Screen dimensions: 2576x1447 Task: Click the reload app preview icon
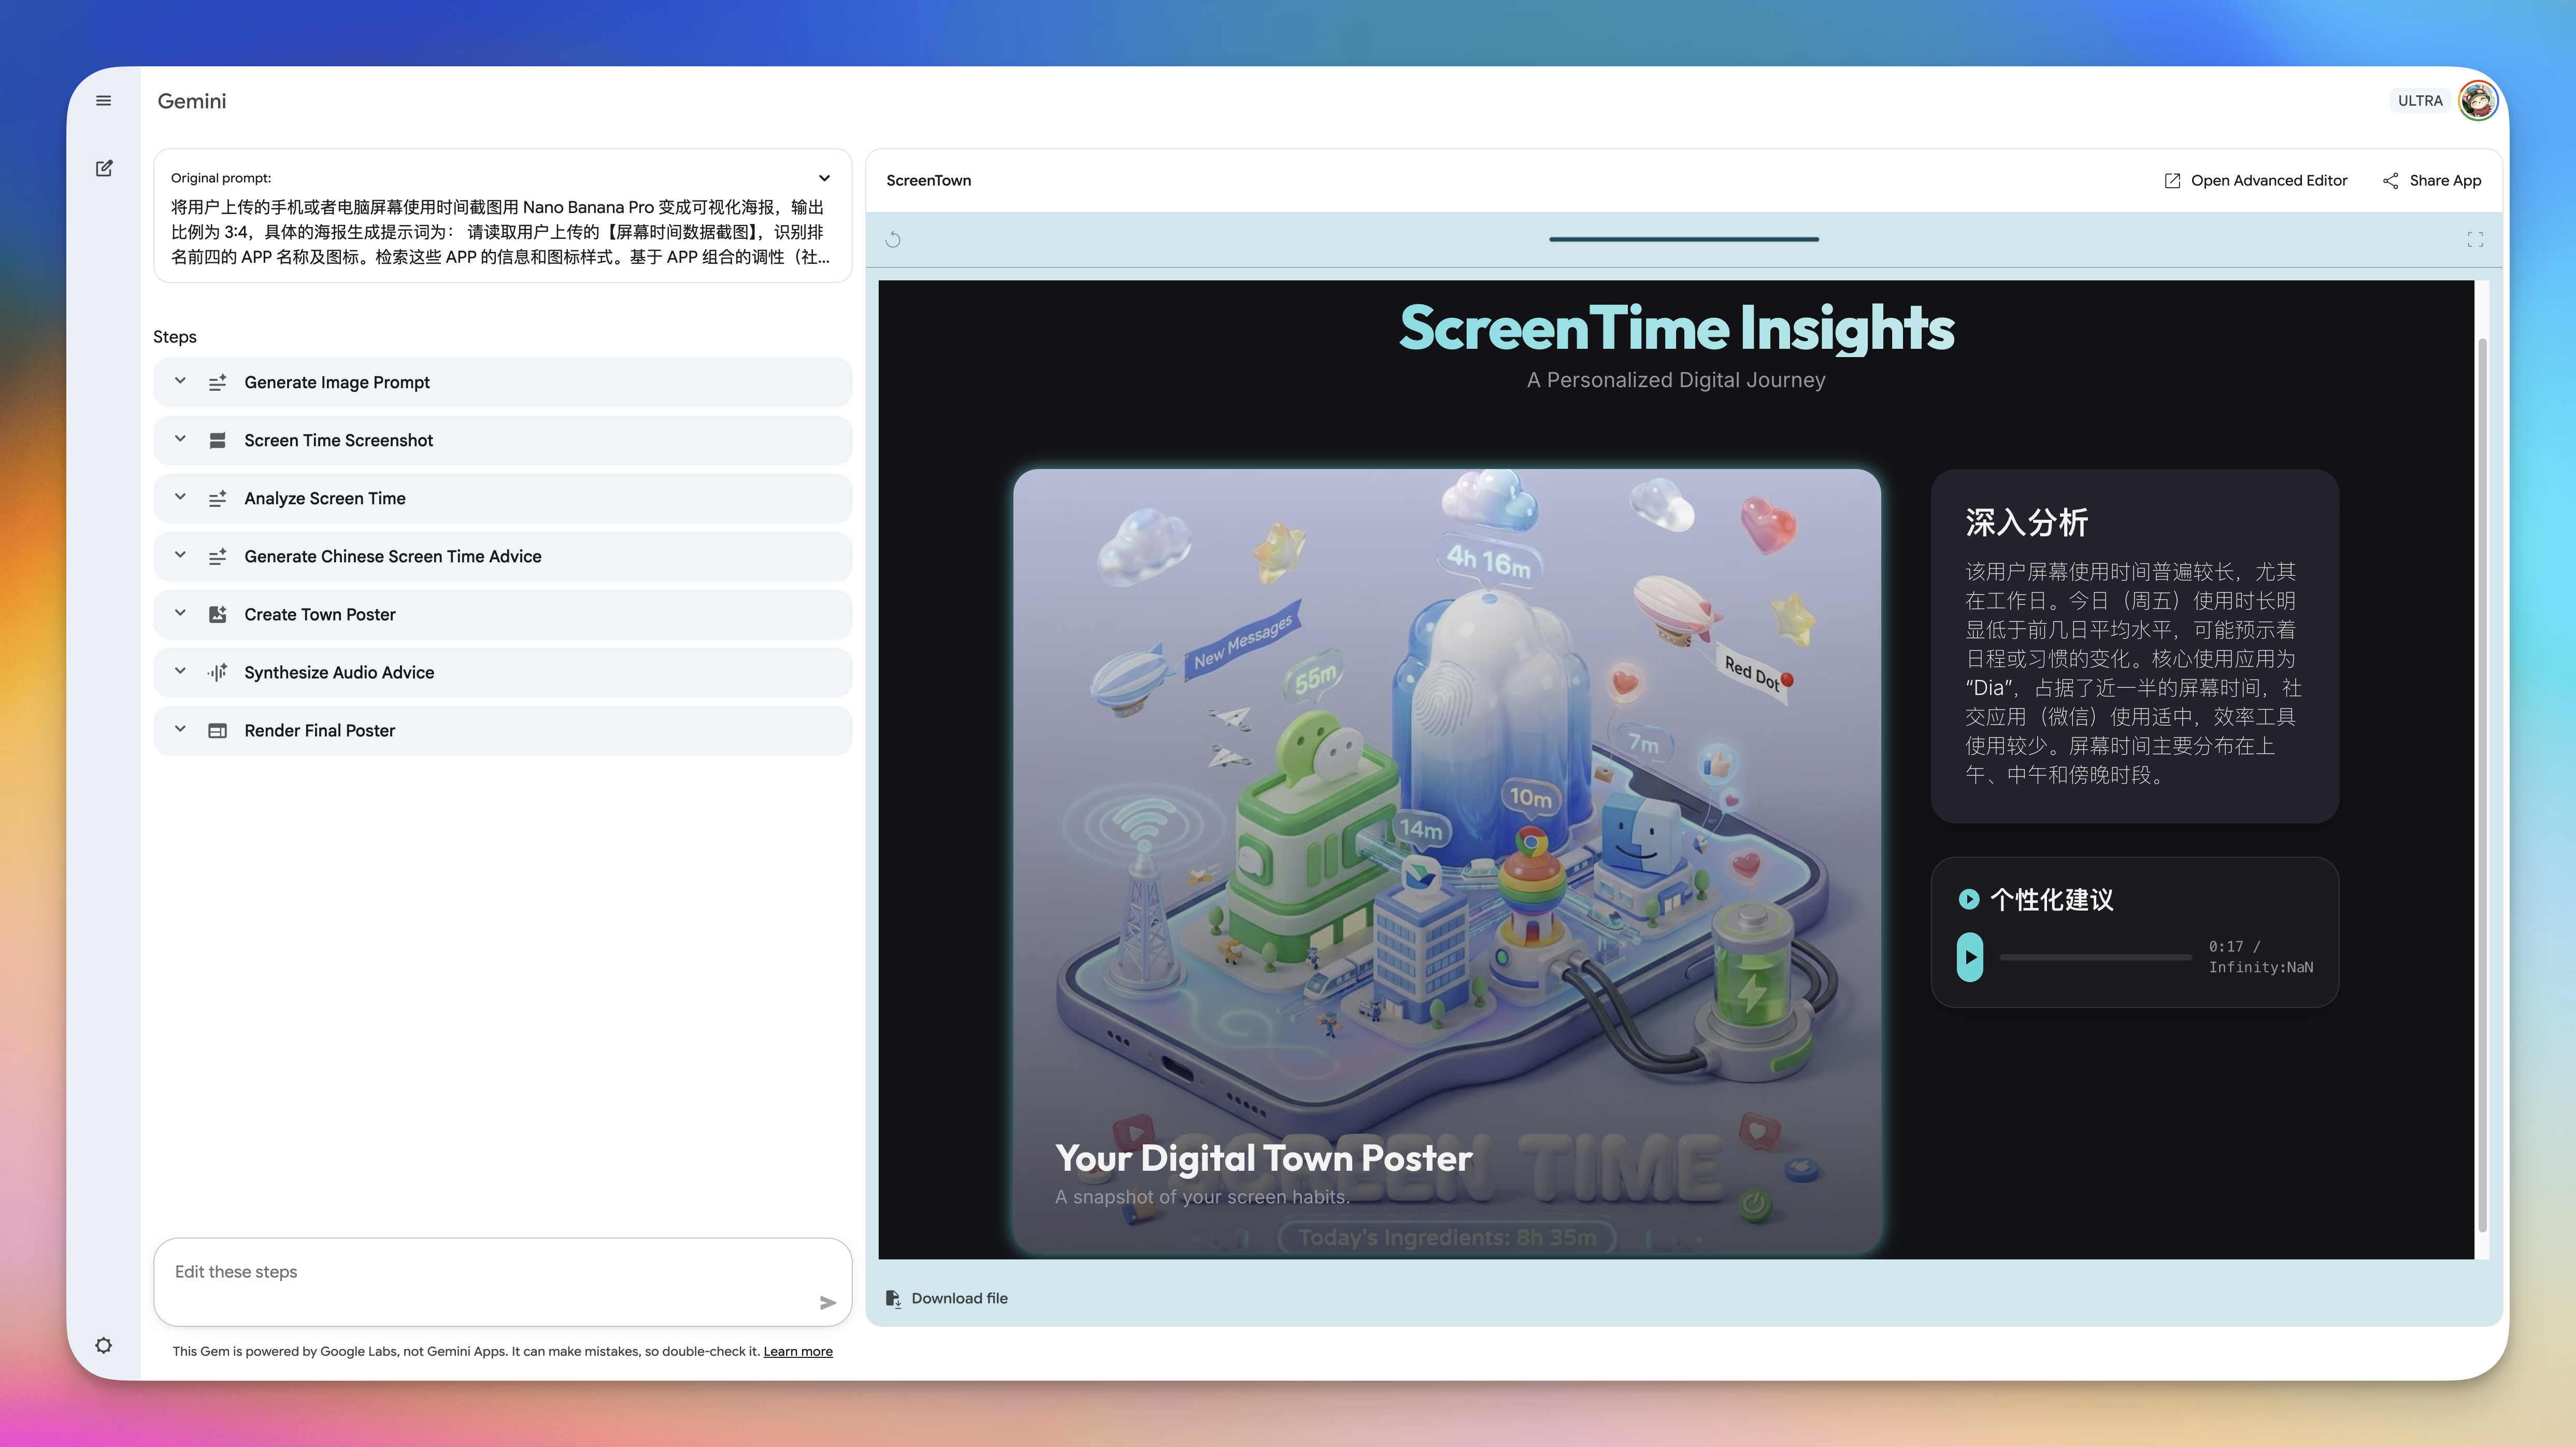(x=893, y=240)
